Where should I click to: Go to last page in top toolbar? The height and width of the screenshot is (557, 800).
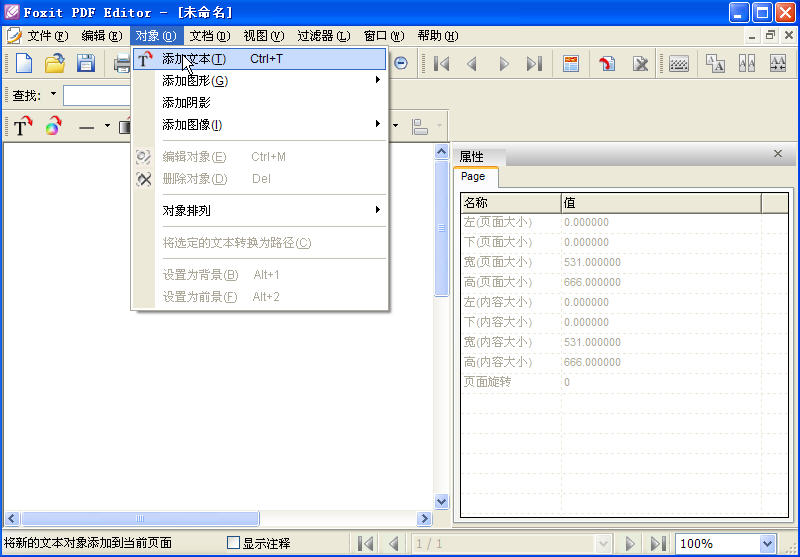tap(534, 64)
